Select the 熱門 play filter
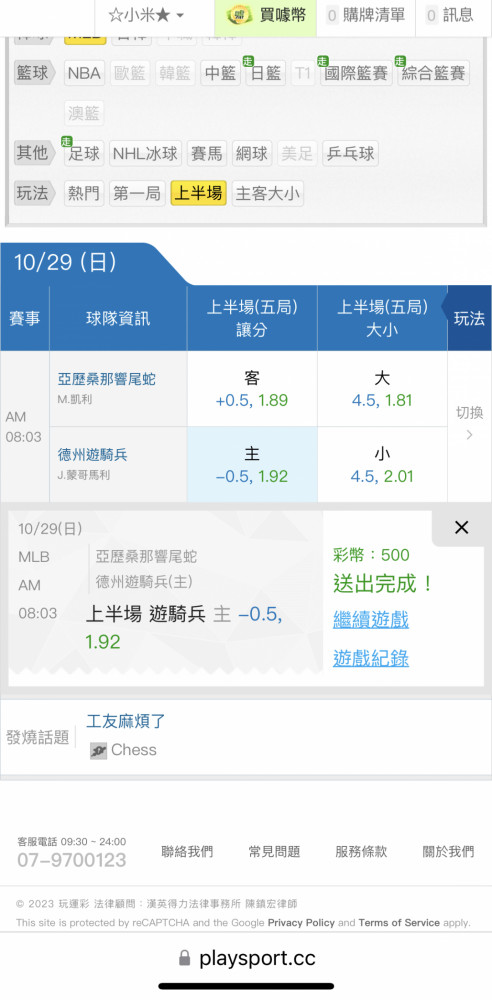 (84, 193)
